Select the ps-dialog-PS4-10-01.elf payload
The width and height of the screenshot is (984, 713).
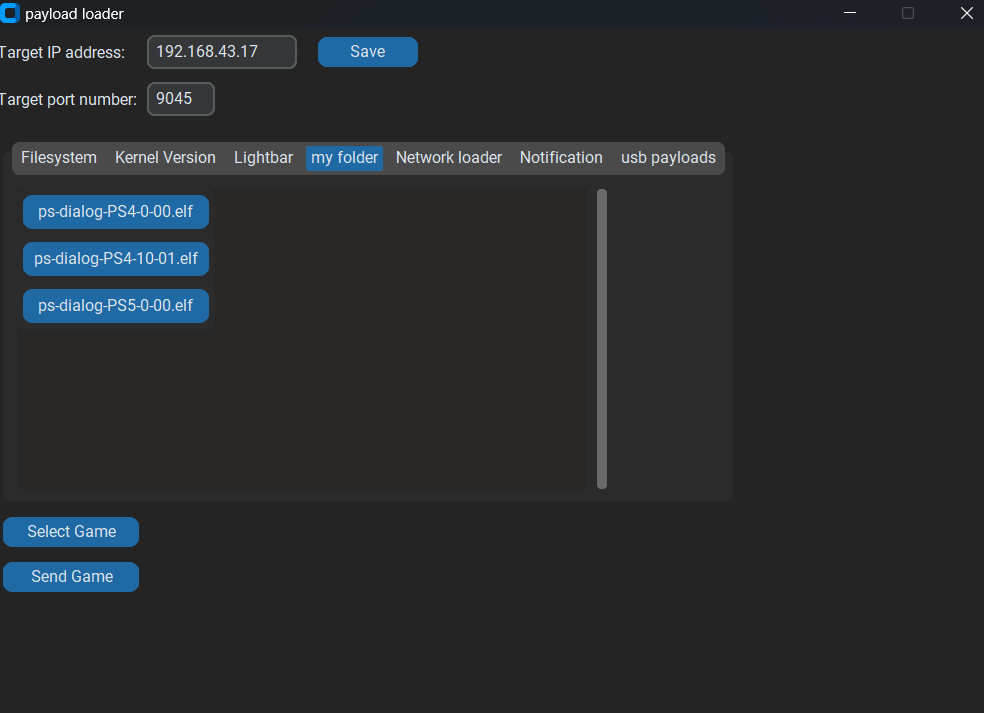pos(115,258)
